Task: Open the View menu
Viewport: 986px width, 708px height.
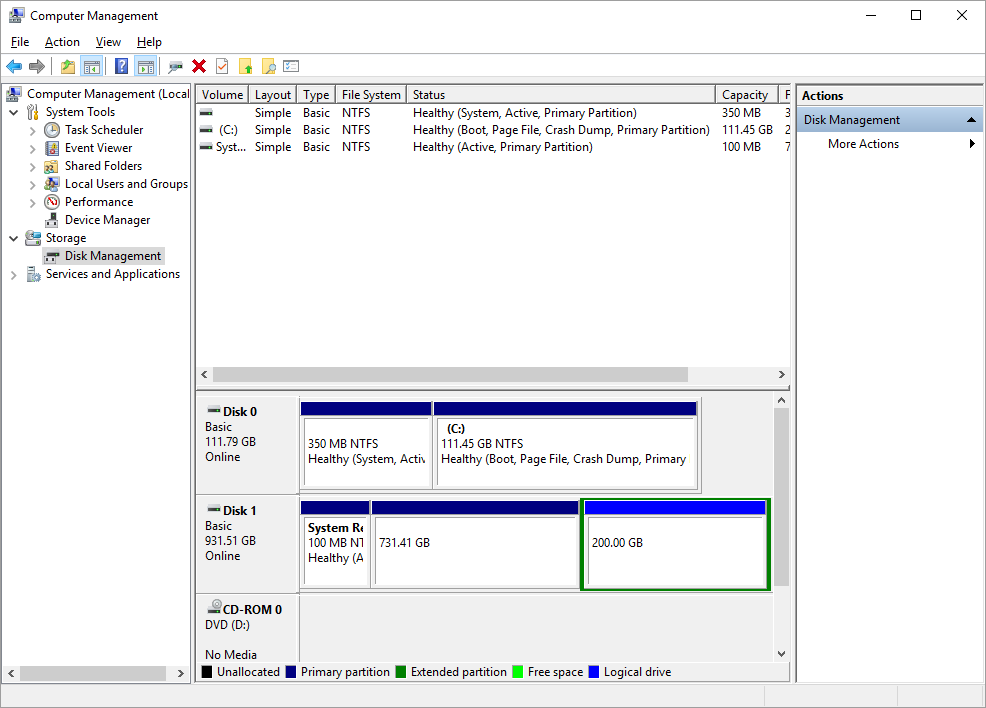Action: (x=108, y=41)
